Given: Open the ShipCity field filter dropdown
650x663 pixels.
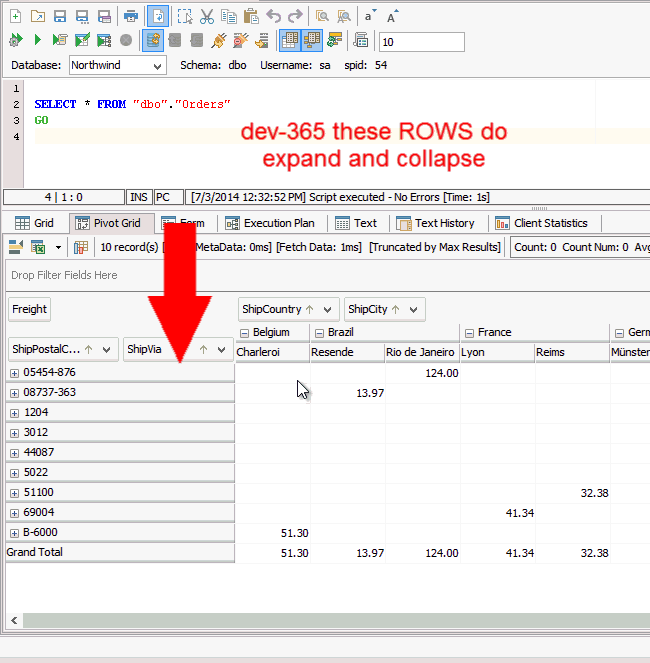Looking at the screenshot, I should (414, 310).
